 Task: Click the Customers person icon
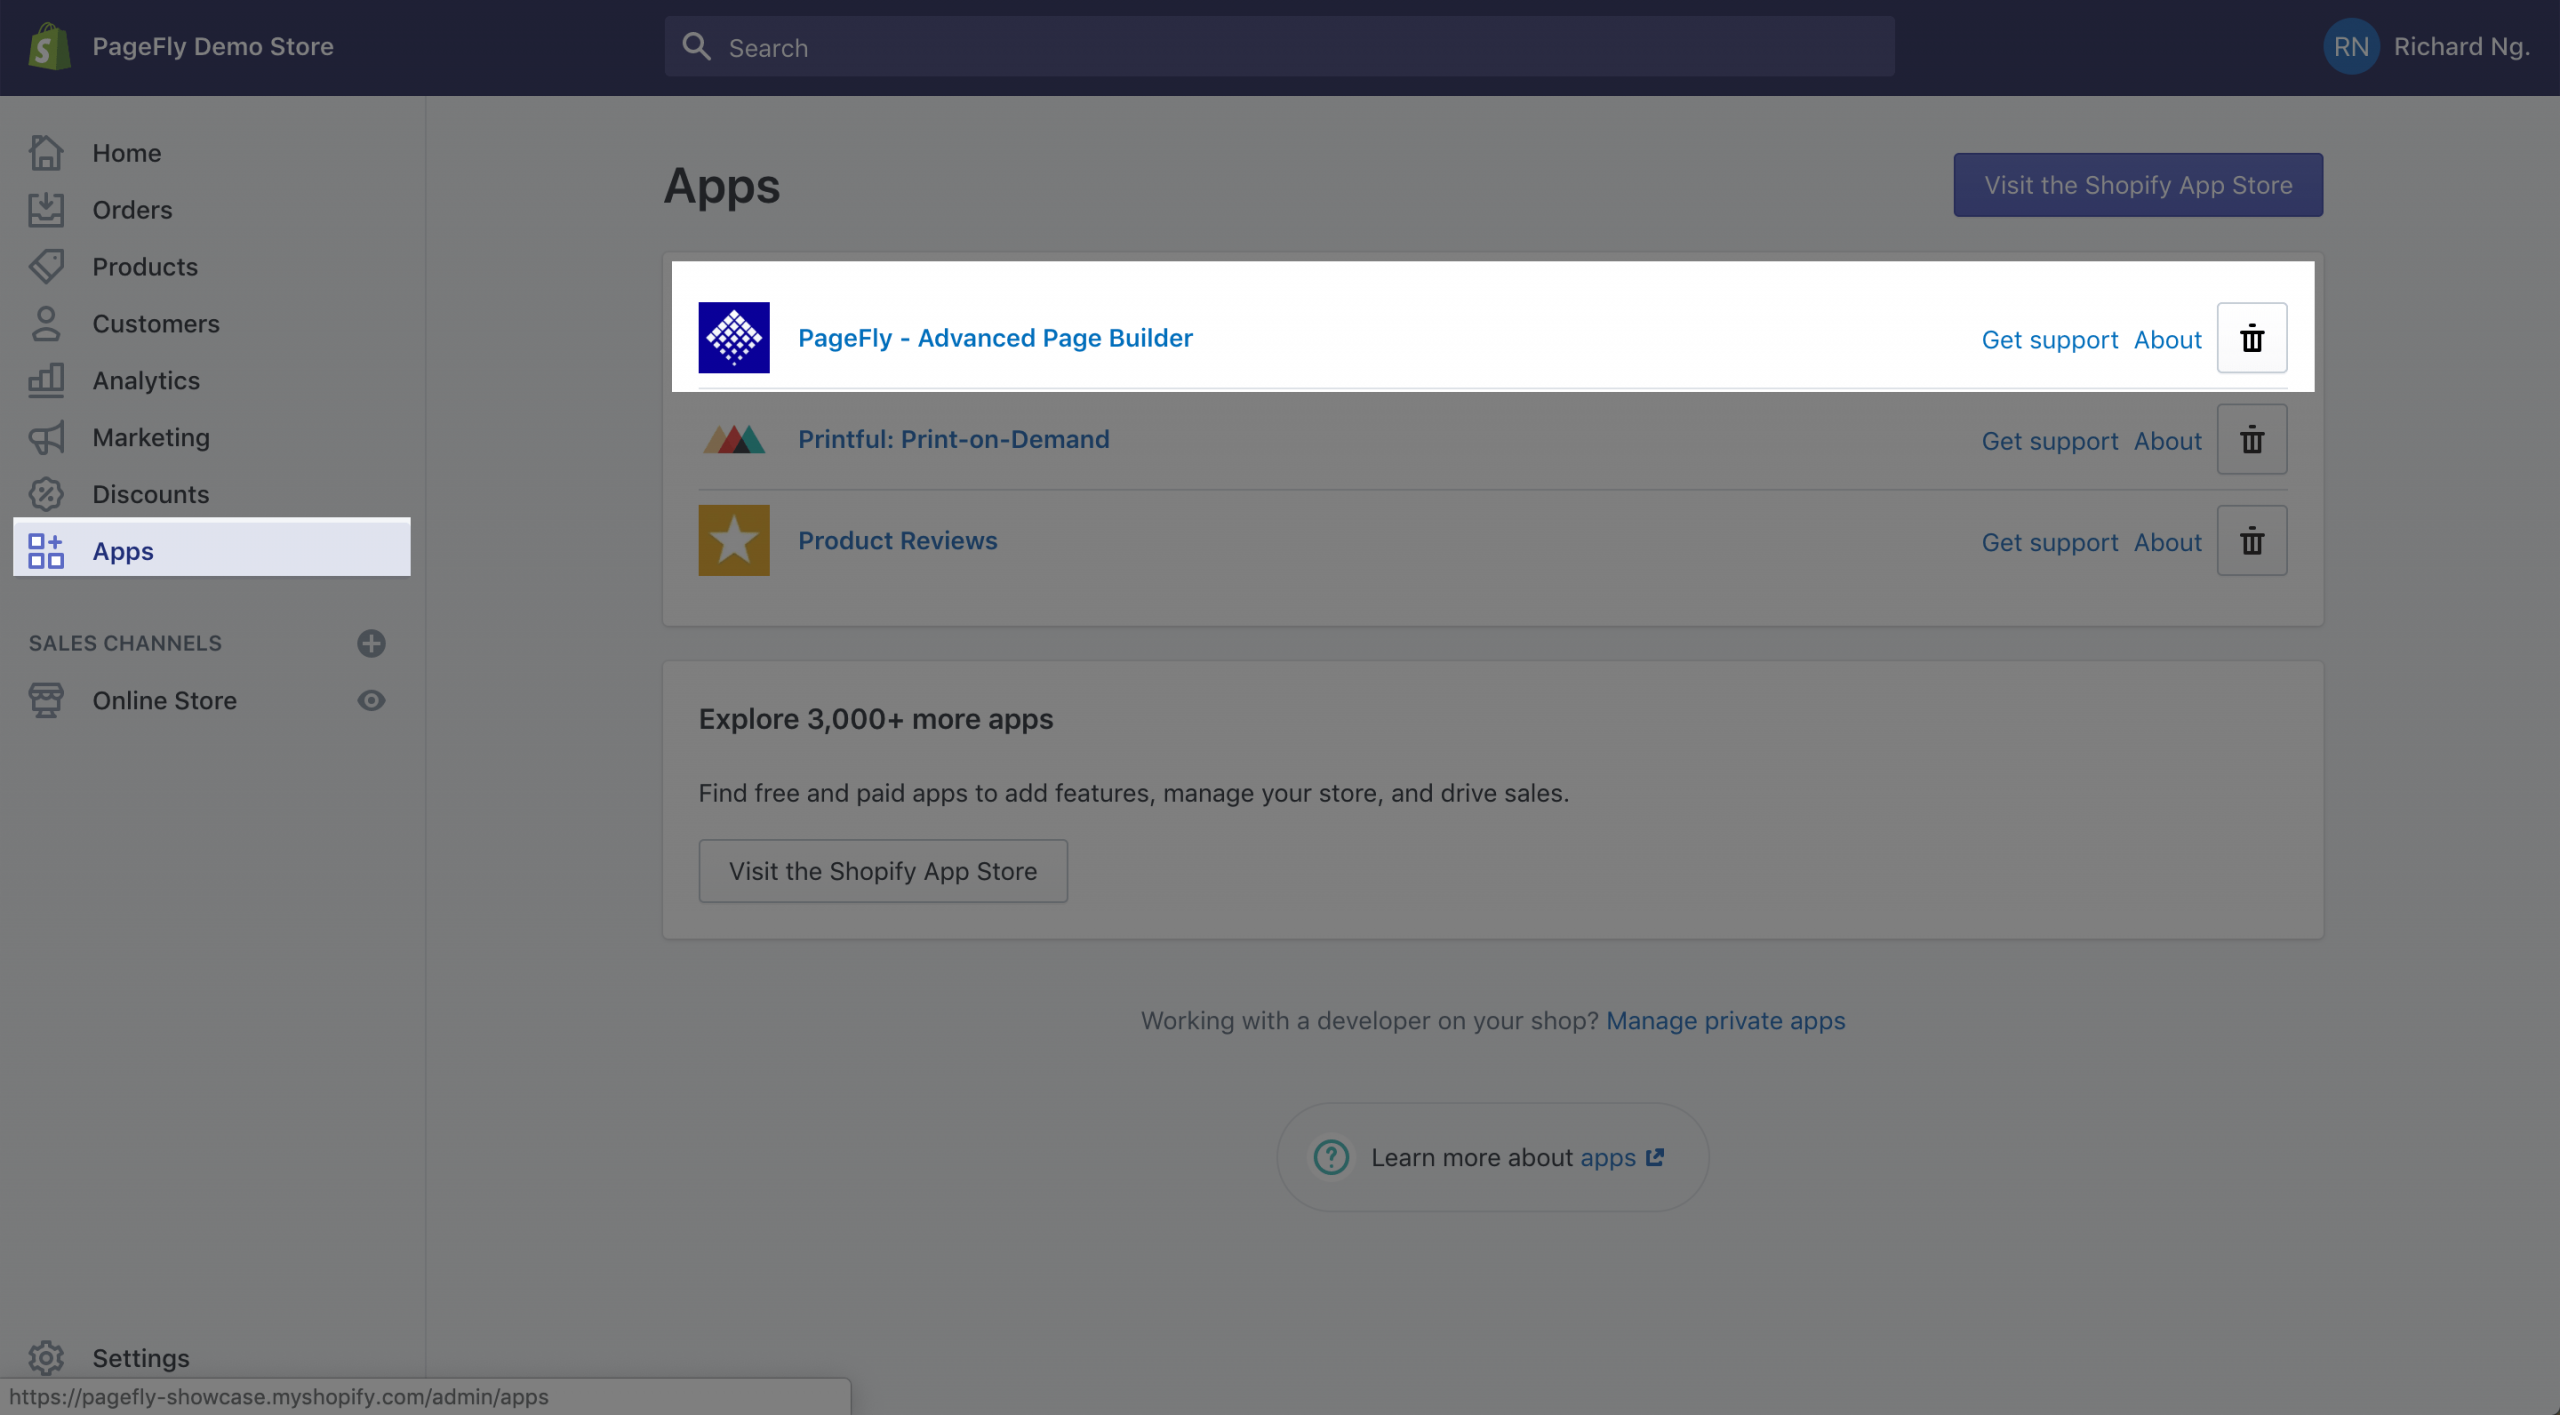(46, 324)
